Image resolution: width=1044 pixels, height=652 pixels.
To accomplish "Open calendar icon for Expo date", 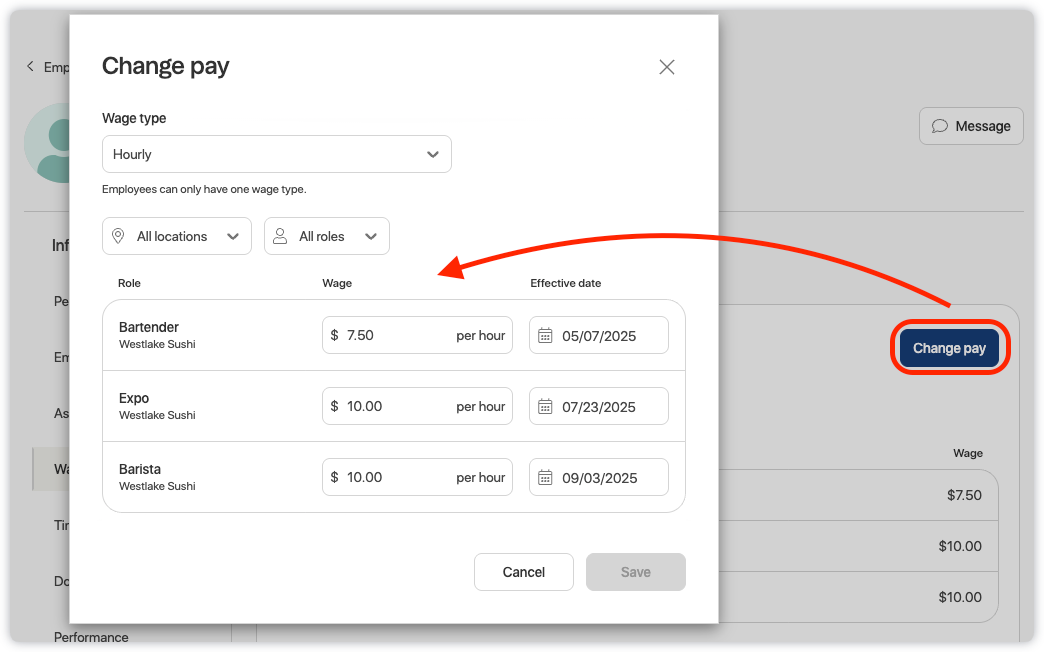I will tap(545, 407).
